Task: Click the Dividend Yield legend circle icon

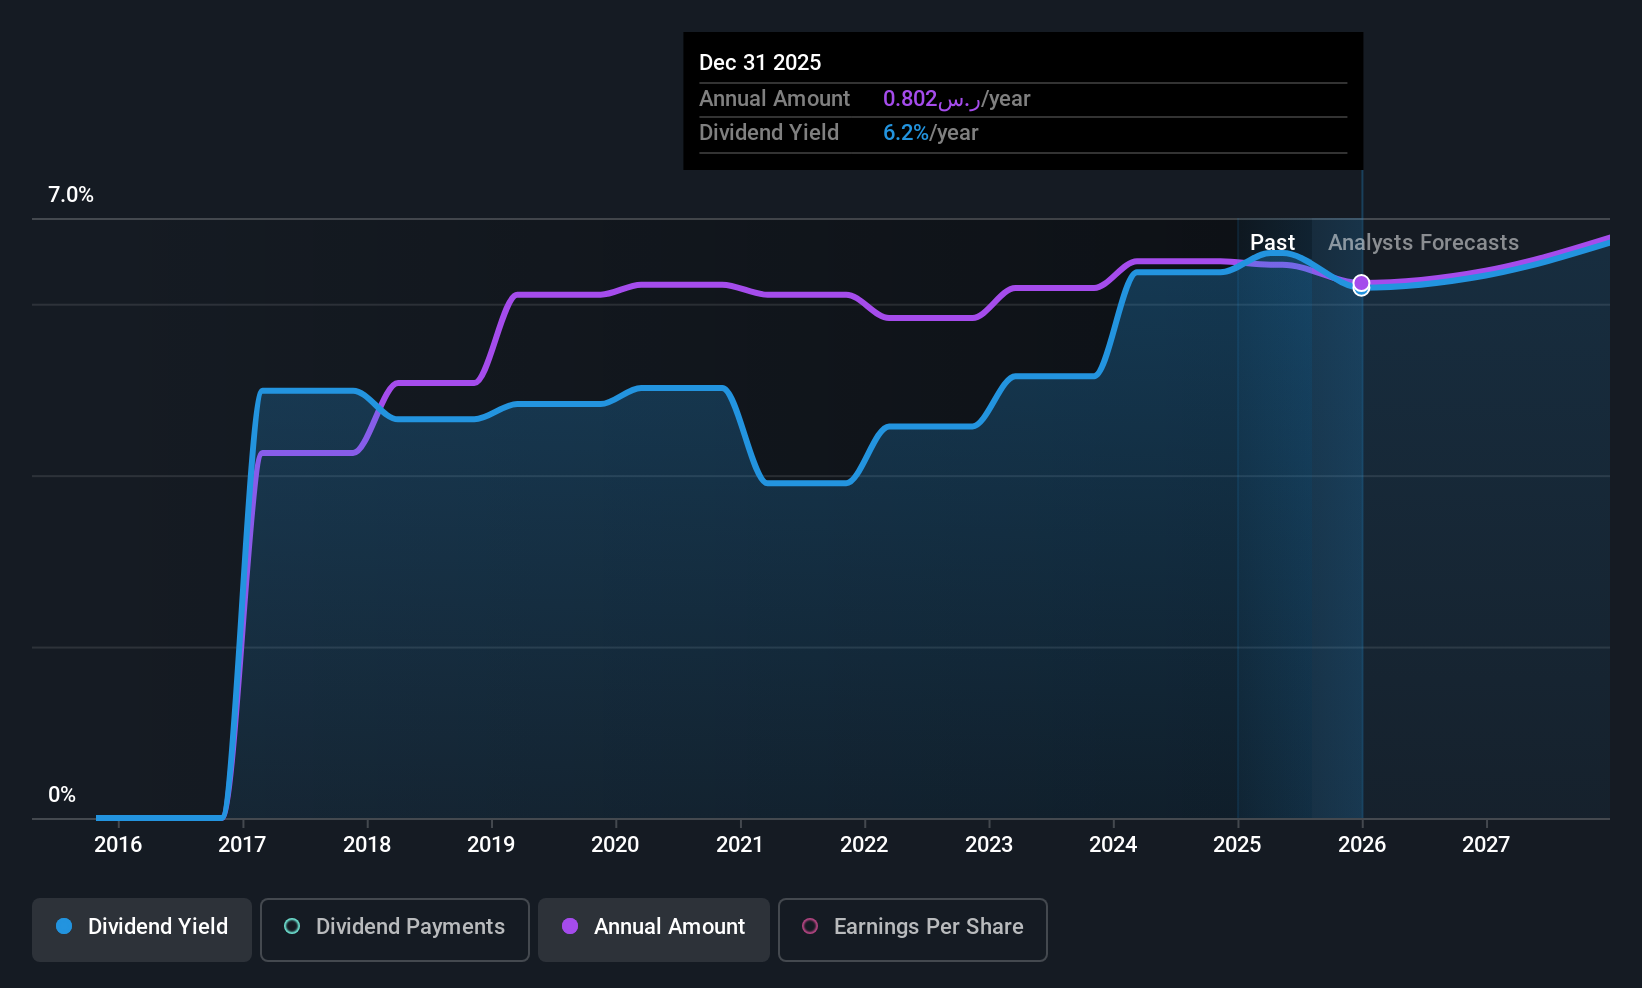Action: point(64,927)
